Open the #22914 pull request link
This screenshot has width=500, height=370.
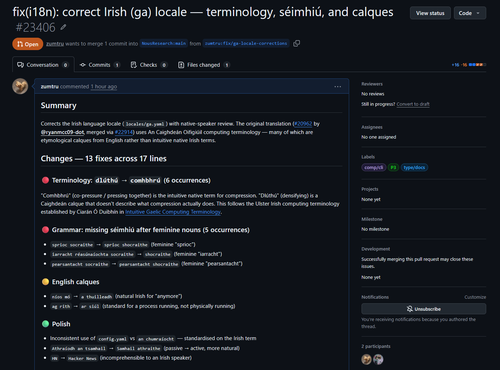(x=124, y=132)
